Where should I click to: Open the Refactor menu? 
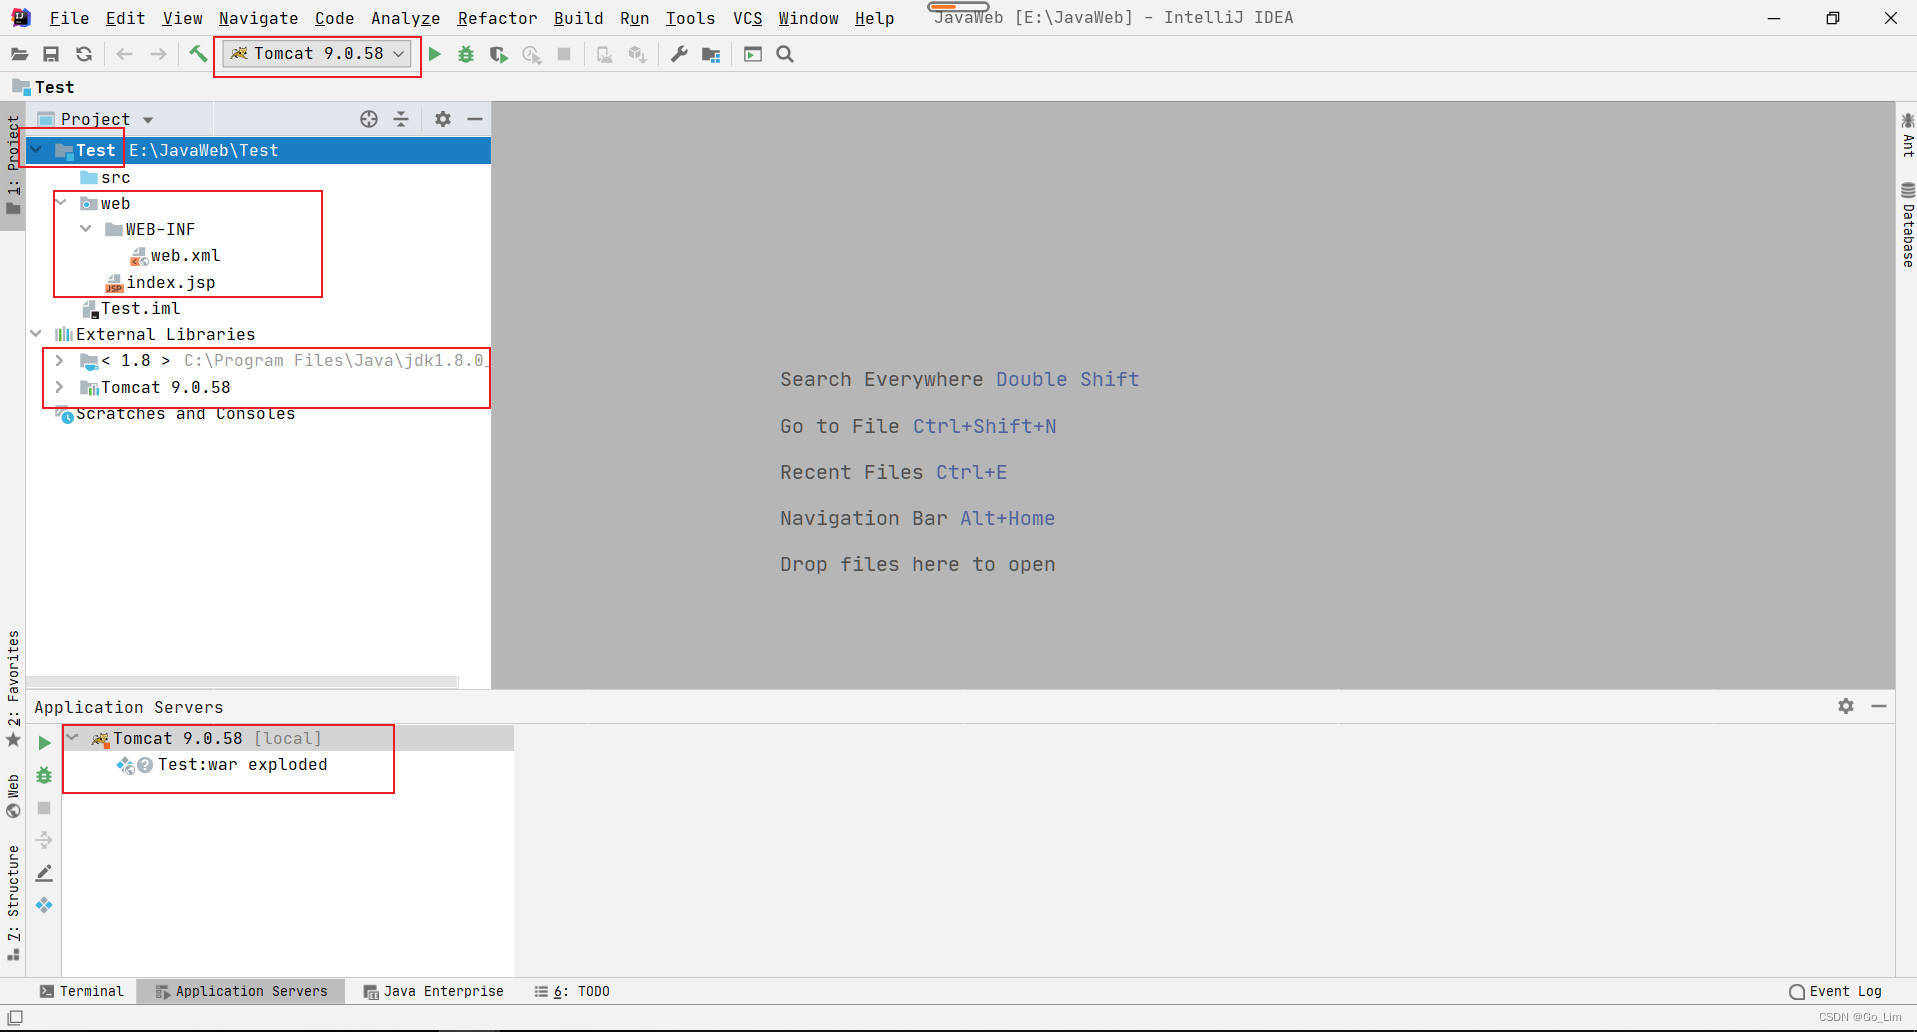coord(497,18)
